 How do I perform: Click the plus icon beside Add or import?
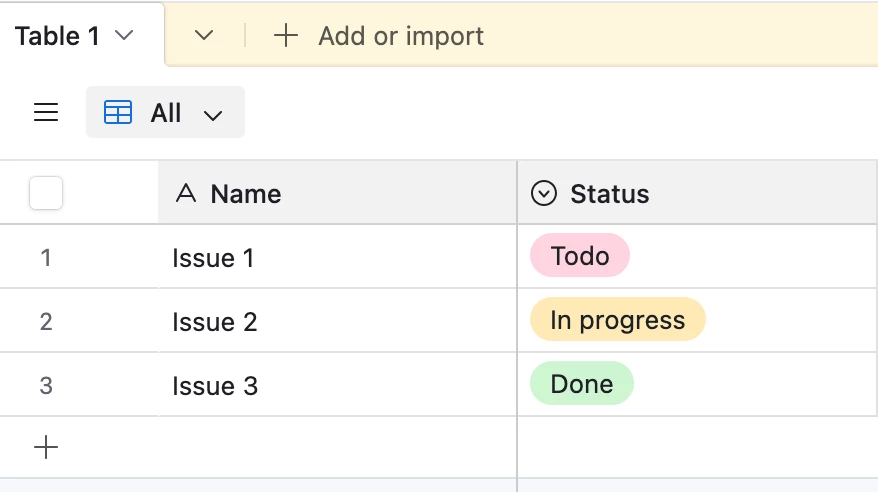(286, 36)
